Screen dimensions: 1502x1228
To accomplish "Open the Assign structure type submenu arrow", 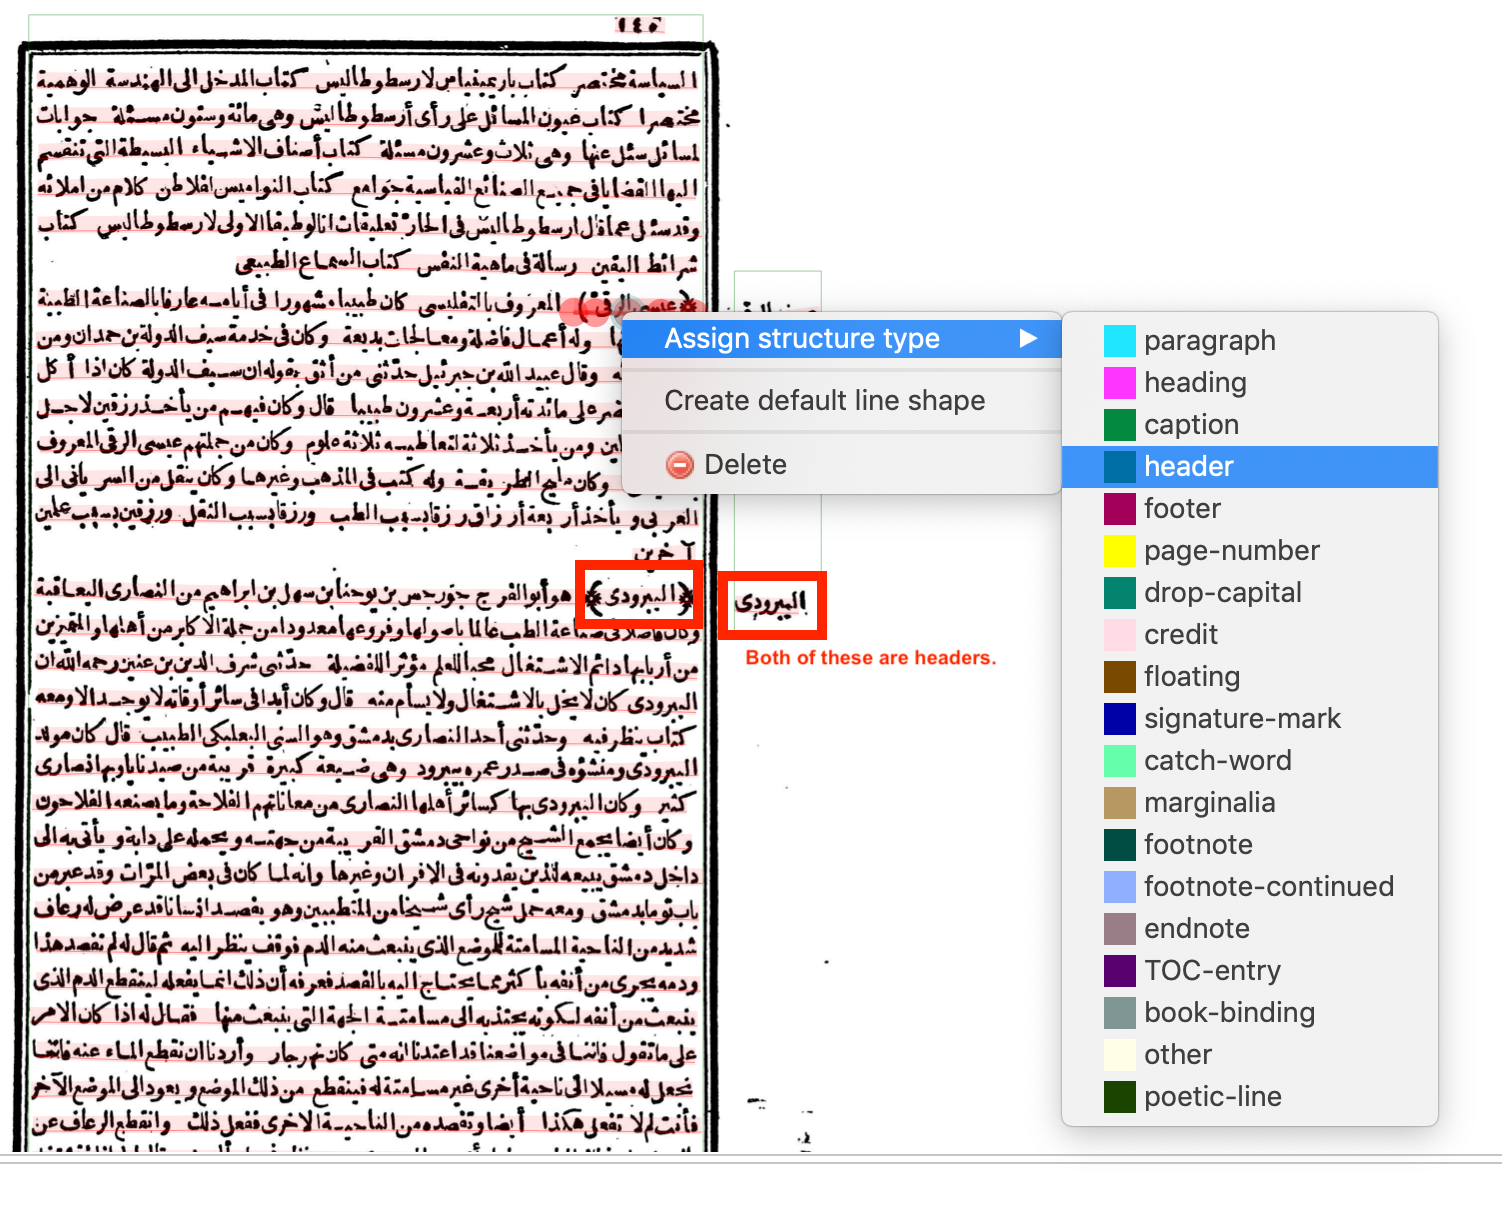I will pyautogui.click(x=1029, y=338).
